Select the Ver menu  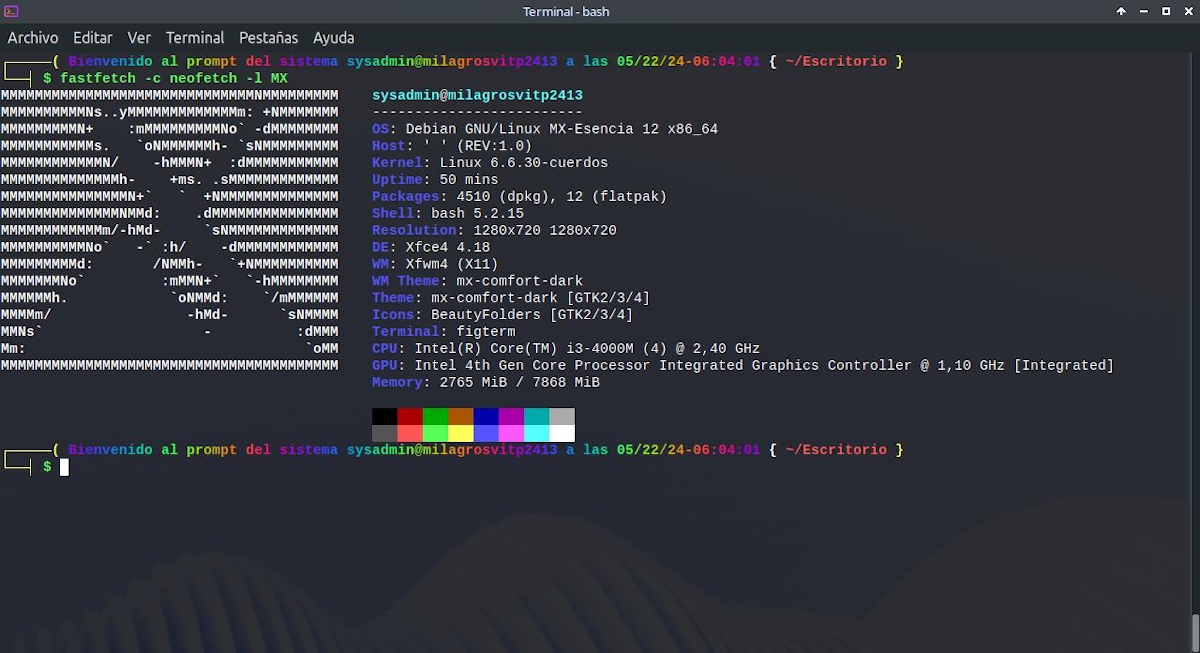(x=139, y=37)
